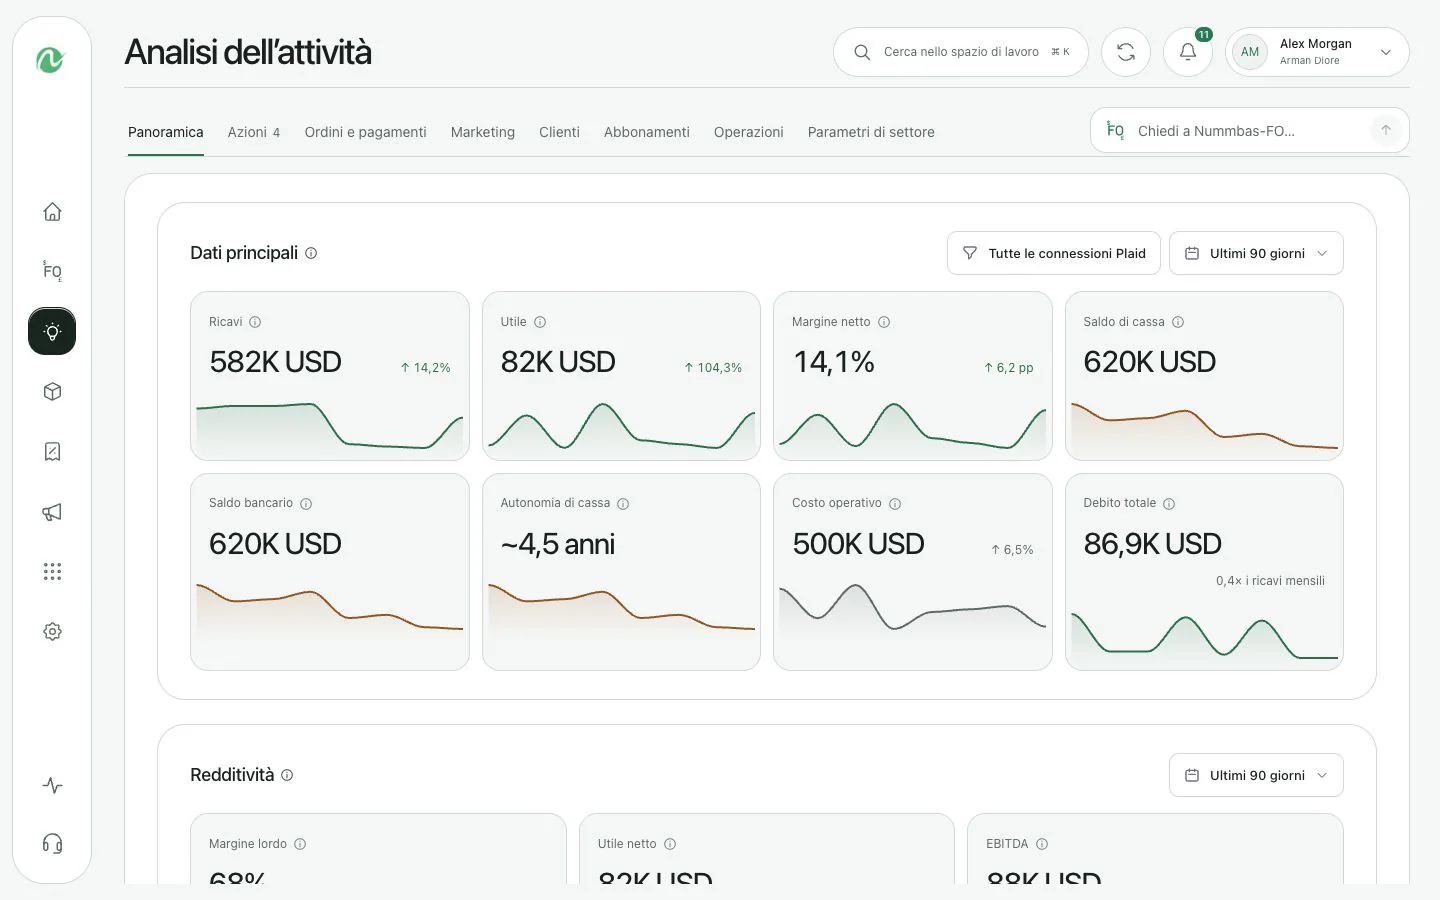Image resolution: width=1440 pixels, height=900 pixels.
Task: Show info icon next to Ricavi
Action: click(x=255, y=322)
